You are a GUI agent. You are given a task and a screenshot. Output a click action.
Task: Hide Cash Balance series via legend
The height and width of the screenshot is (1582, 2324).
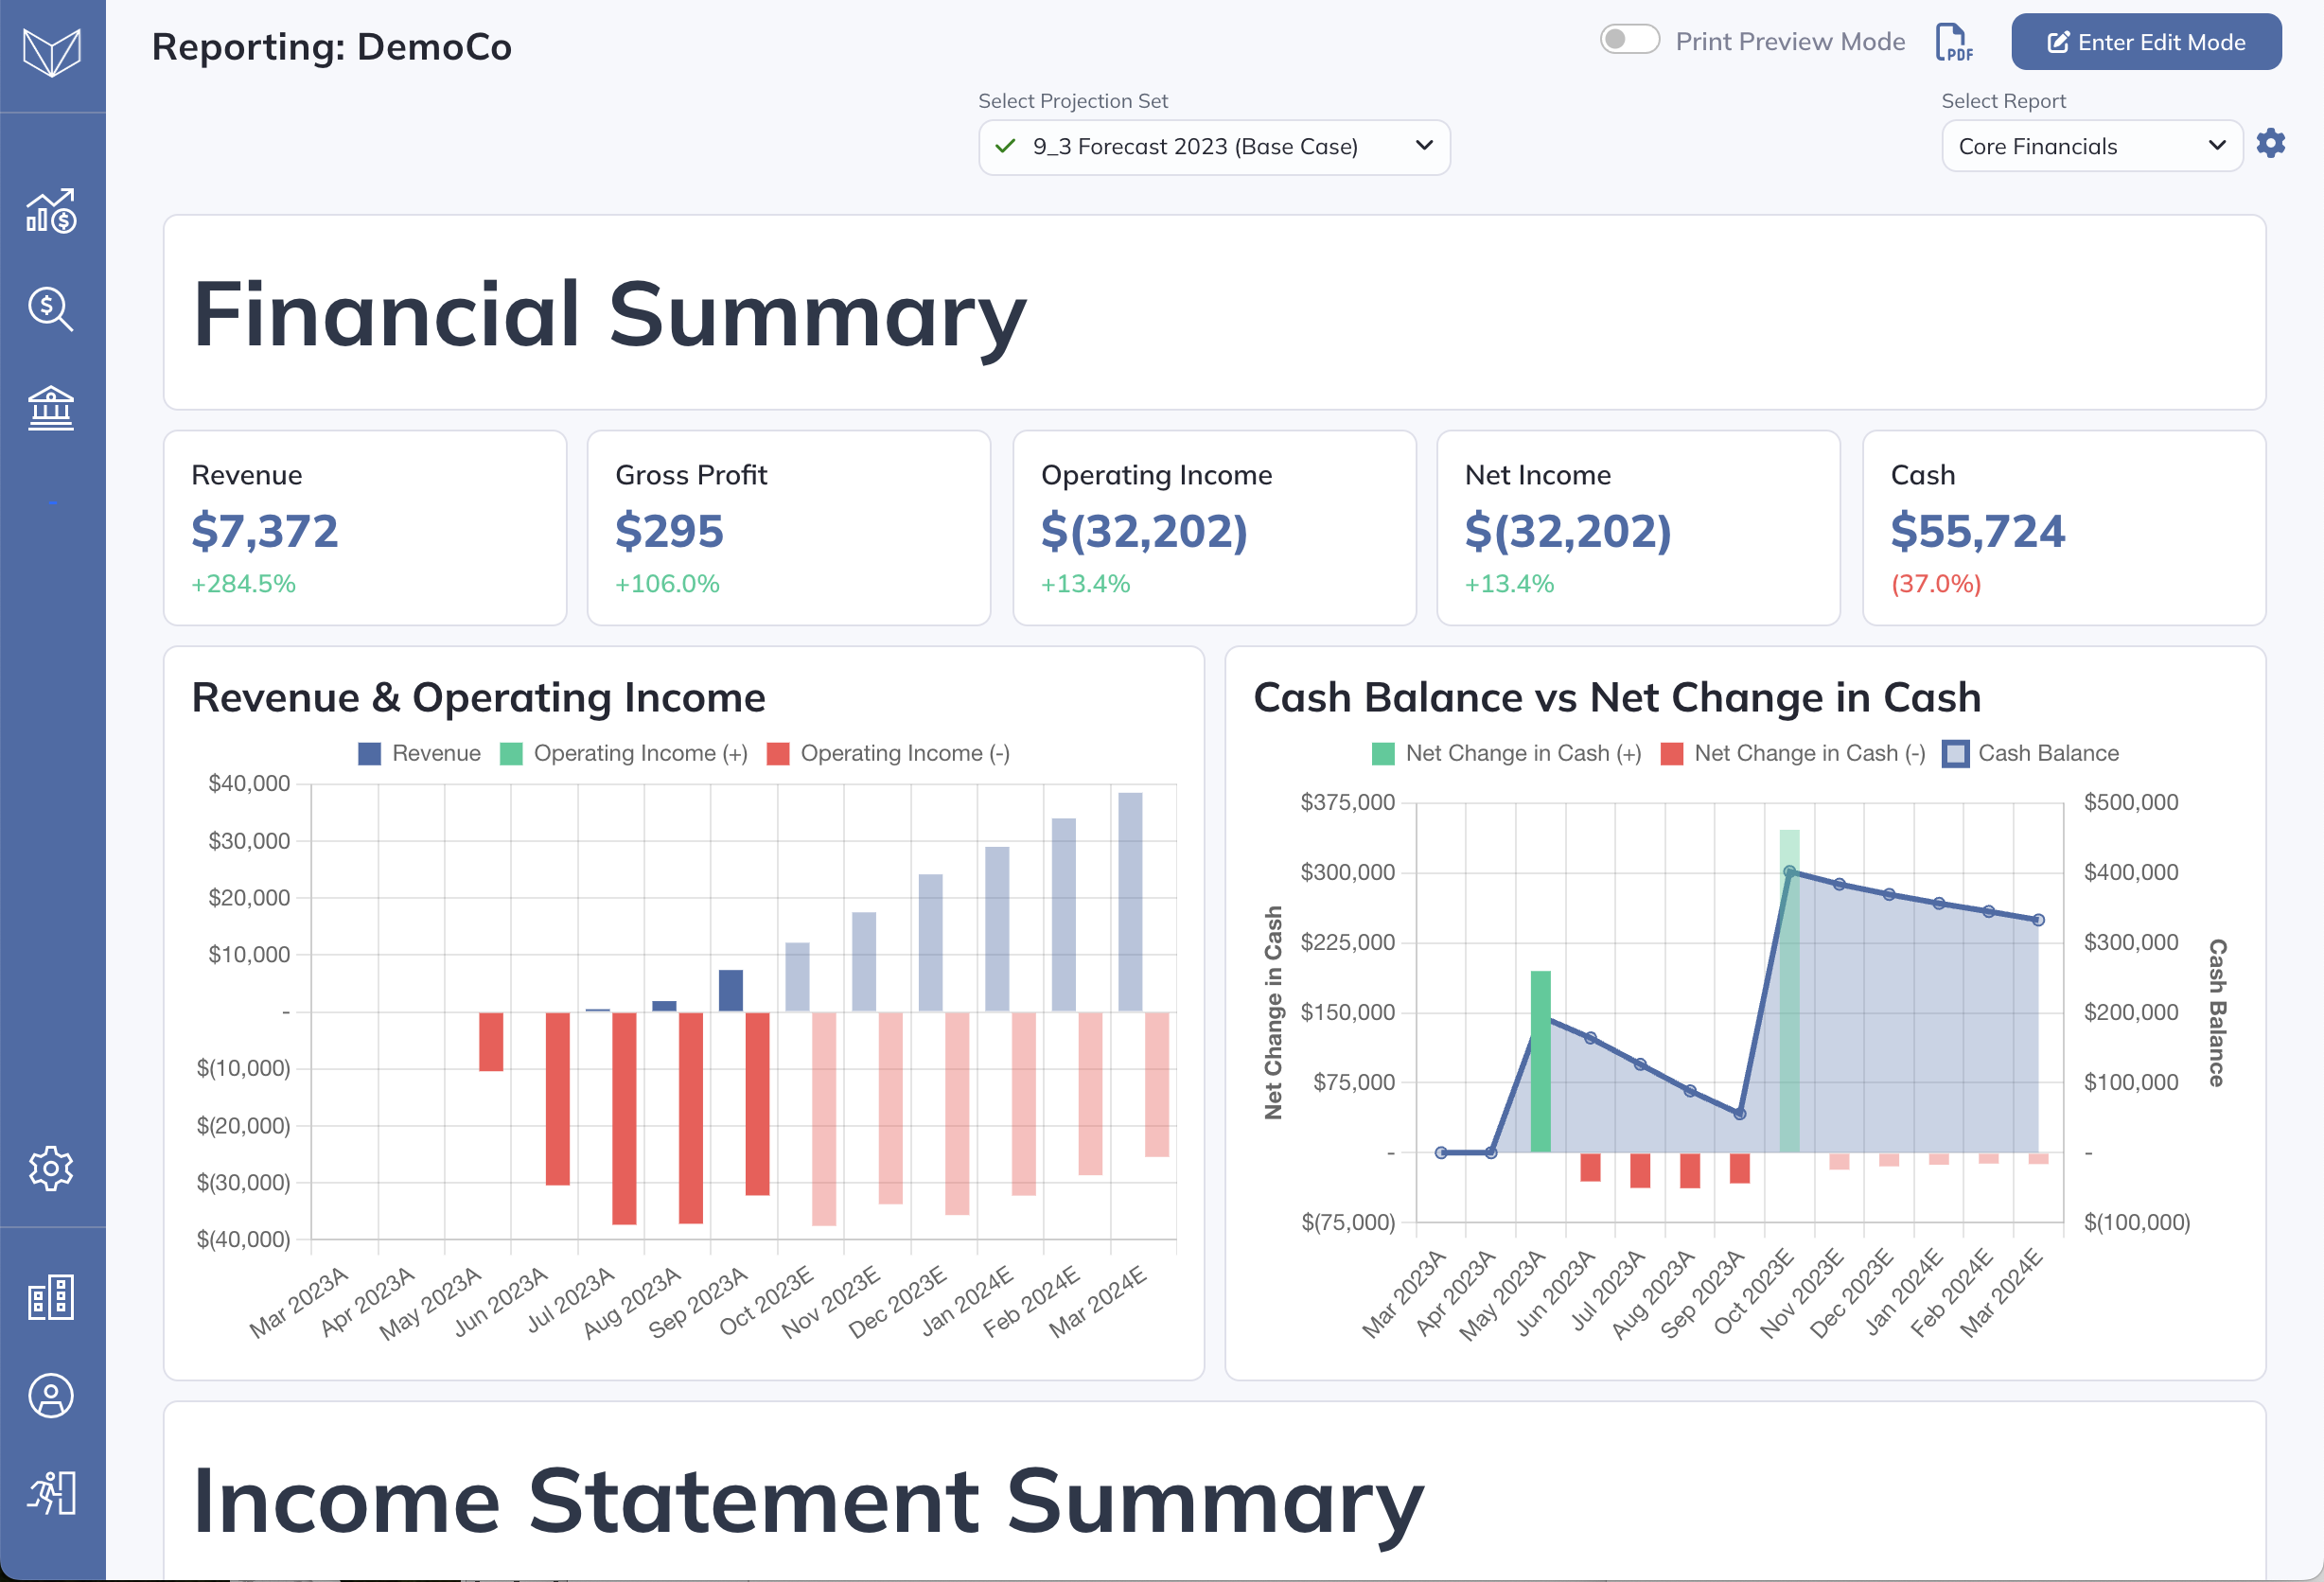(x=2030, y=753)
